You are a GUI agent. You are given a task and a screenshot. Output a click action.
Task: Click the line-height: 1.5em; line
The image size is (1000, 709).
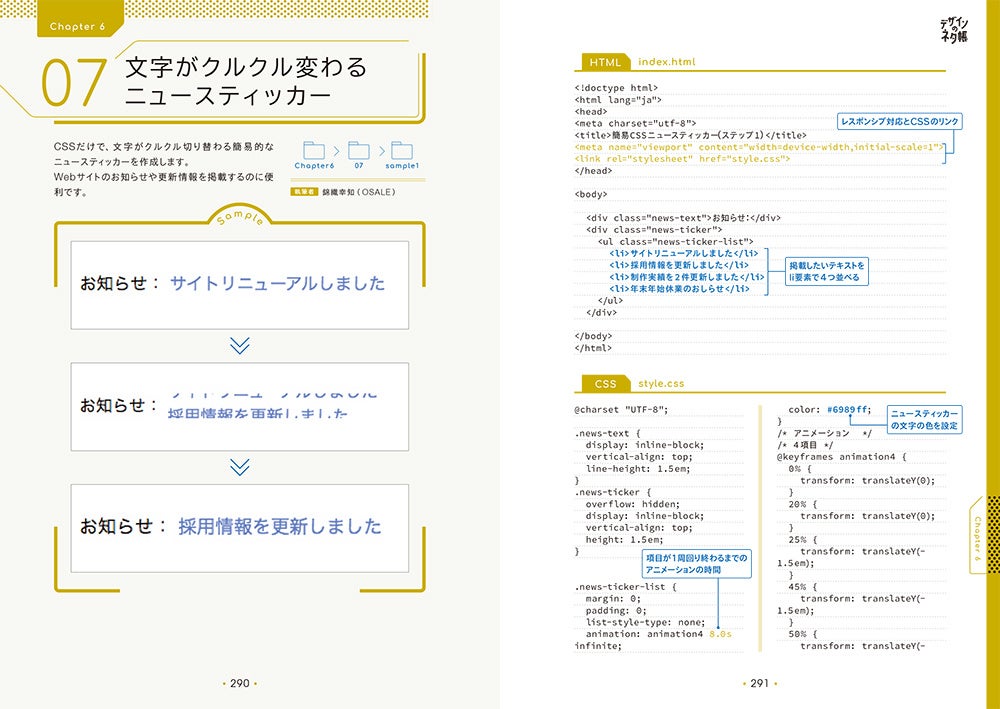coord(638,469)
